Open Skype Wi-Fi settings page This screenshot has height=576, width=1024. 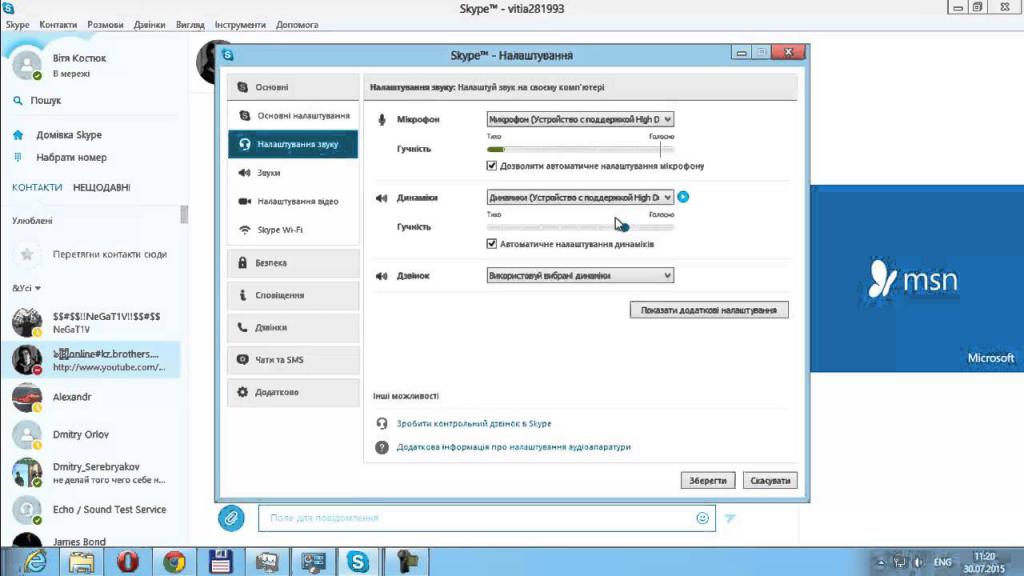[293, 230]
